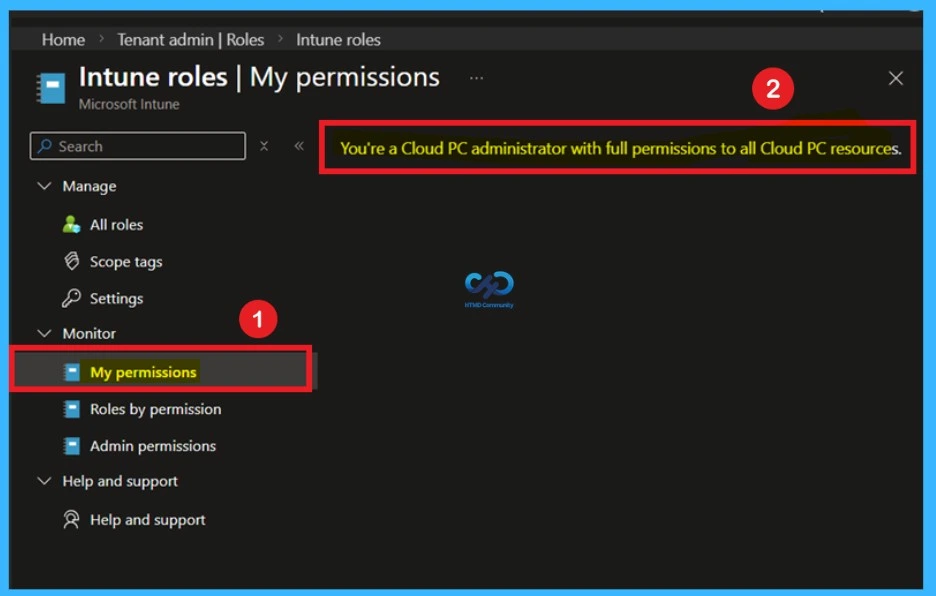The width and height of the screenshot is (936, 596).
Task: Click the search magnifier icon
Action: 46,146
